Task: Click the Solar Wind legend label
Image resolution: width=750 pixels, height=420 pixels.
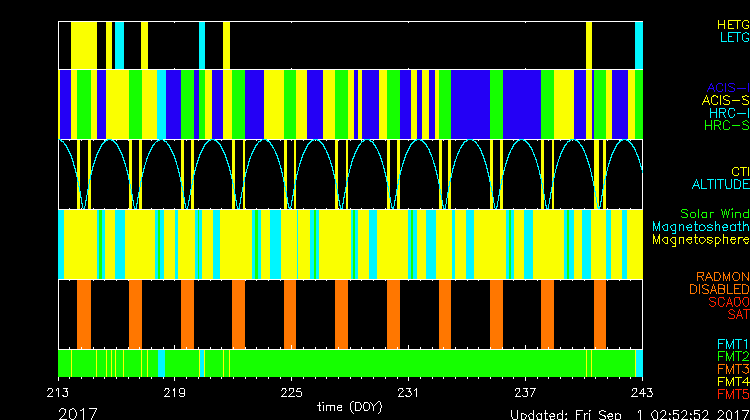Action: [714, 214]
